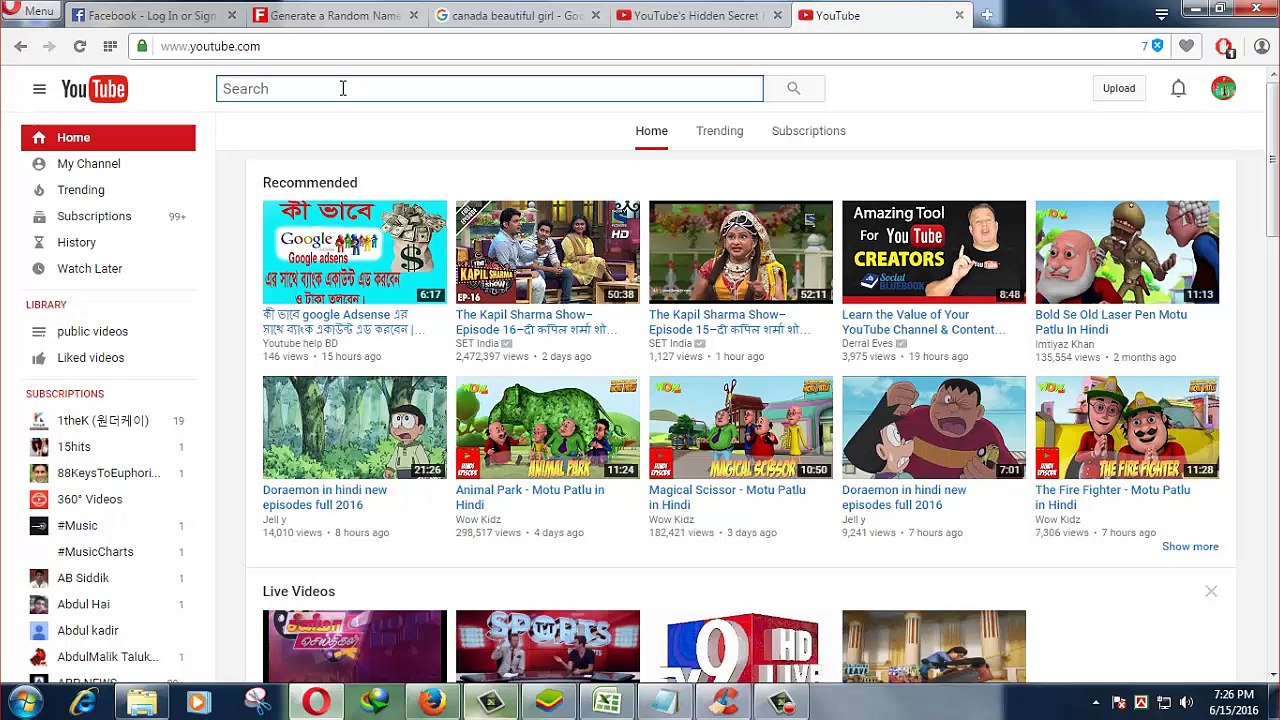Reload the current page
Image resolution: width=1280 pixels, height=720 pixels.
coord(80,46)
